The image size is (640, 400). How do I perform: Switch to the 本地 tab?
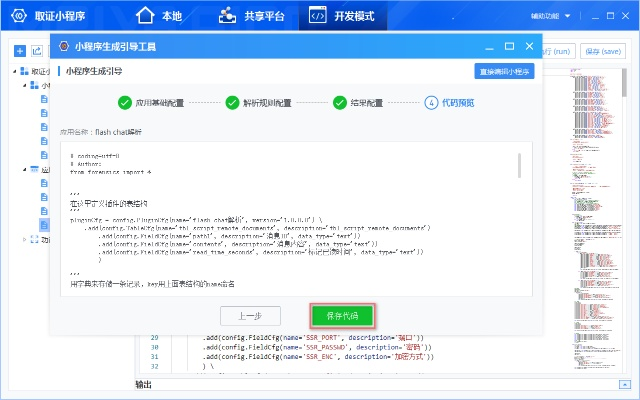coord(158,16)
